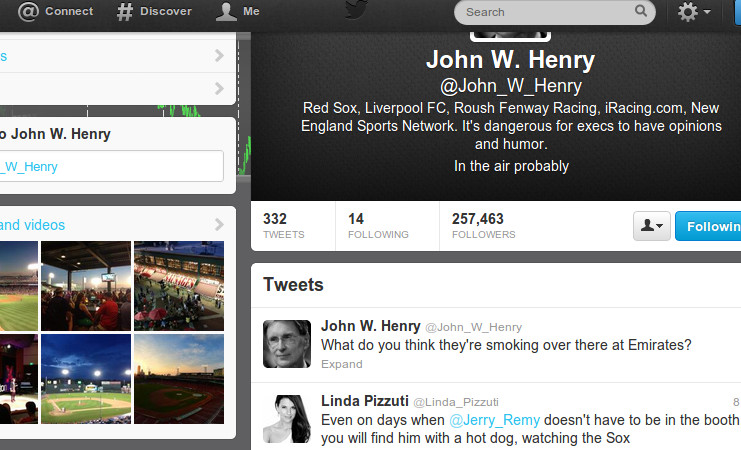Click the @ Connect icon
This screenshot has width=741, height=450.
click(x=28, y=11)
